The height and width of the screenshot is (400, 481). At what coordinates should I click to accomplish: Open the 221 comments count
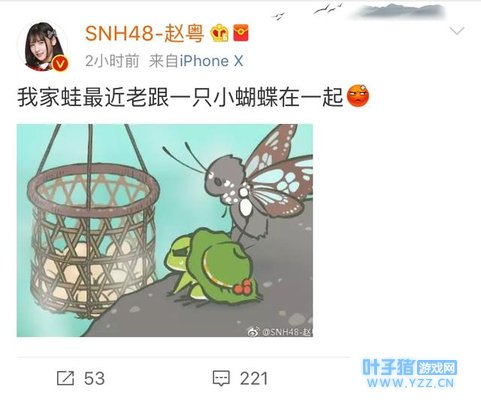[254, 379]
